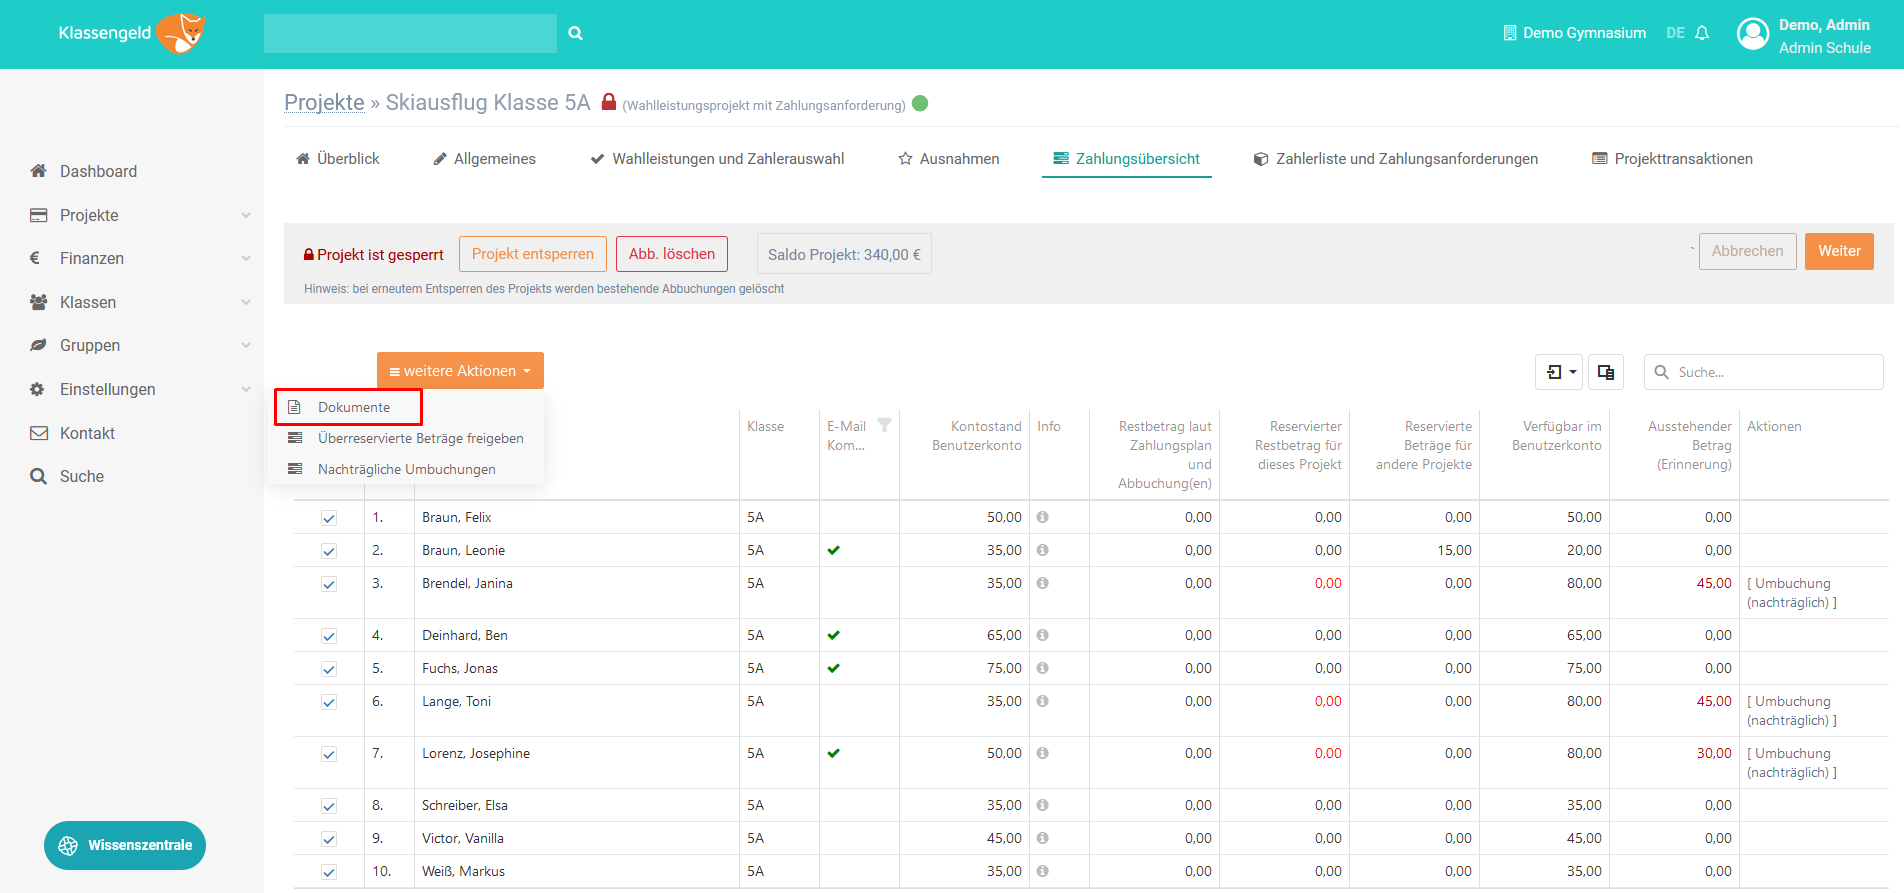1904x893 pixels.
Task: Expand the Projekte sidebar menu chevron
Action: [246, 215]
